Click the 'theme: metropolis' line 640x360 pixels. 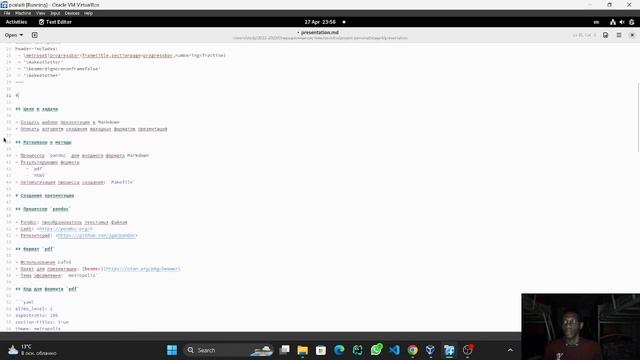(x=38, y=329)
